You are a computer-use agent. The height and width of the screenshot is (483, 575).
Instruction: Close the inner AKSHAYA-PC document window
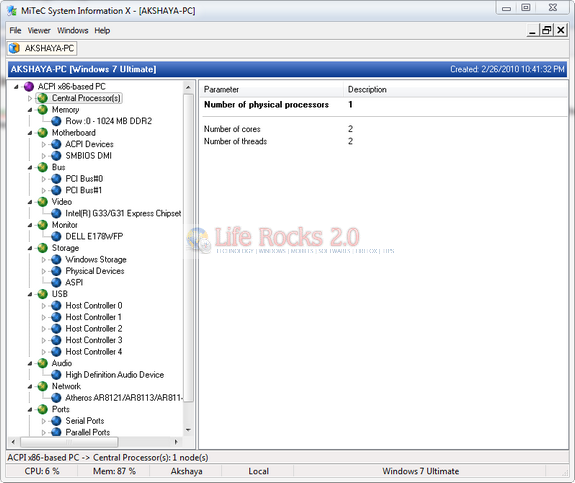coord(560,30)
